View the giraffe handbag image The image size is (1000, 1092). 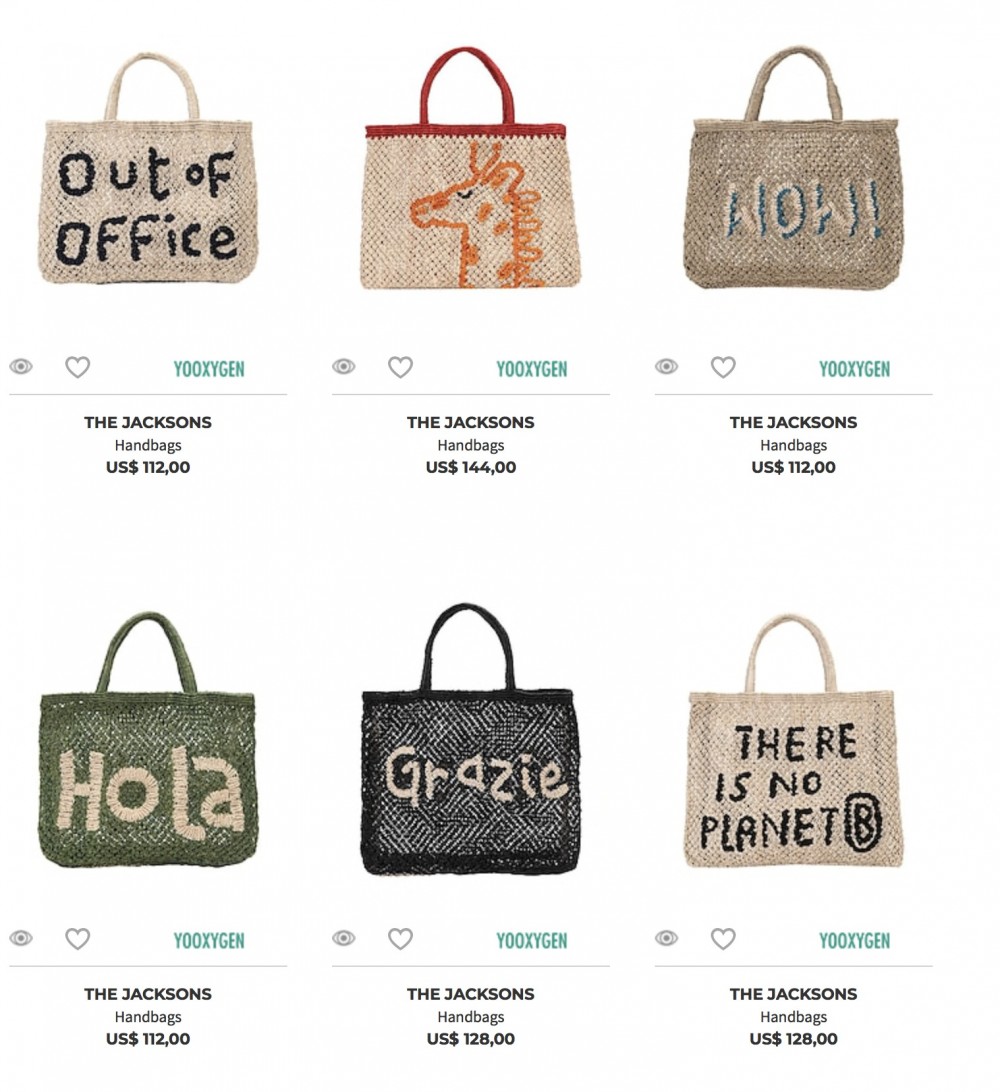click(x=471, y=168)
